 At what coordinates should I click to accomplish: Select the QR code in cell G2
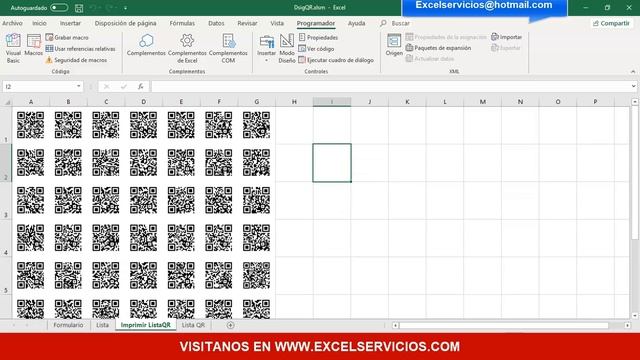(x=256, y=163)
